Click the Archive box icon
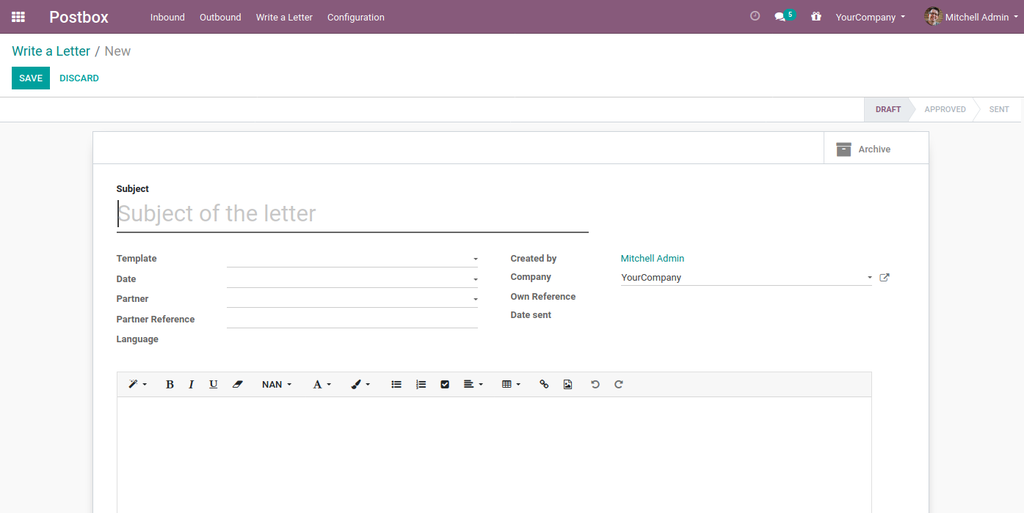The height and width of the screenshot is (513, 1024). click(x=844, y=149)
